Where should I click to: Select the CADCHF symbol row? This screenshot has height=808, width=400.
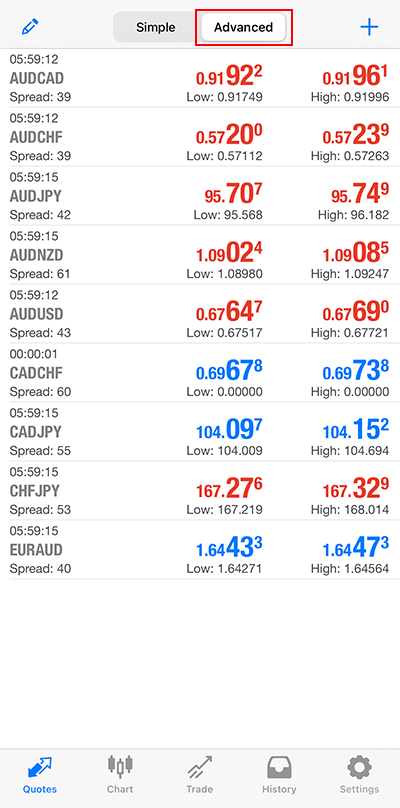(200, 372)
